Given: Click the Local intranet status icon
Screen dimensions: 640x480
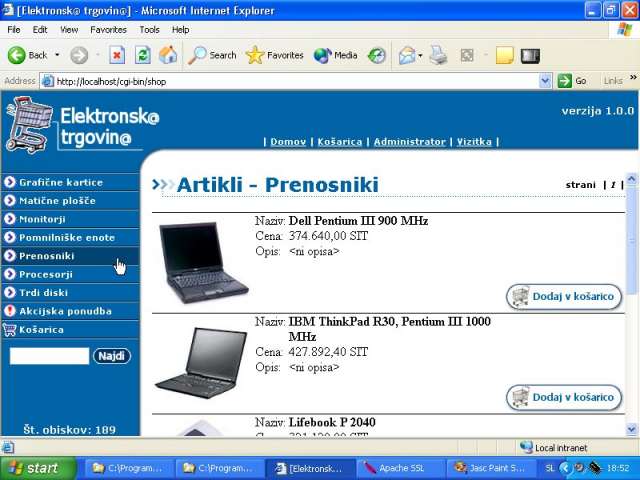Looking at the screenshot, I should [526, 447].
